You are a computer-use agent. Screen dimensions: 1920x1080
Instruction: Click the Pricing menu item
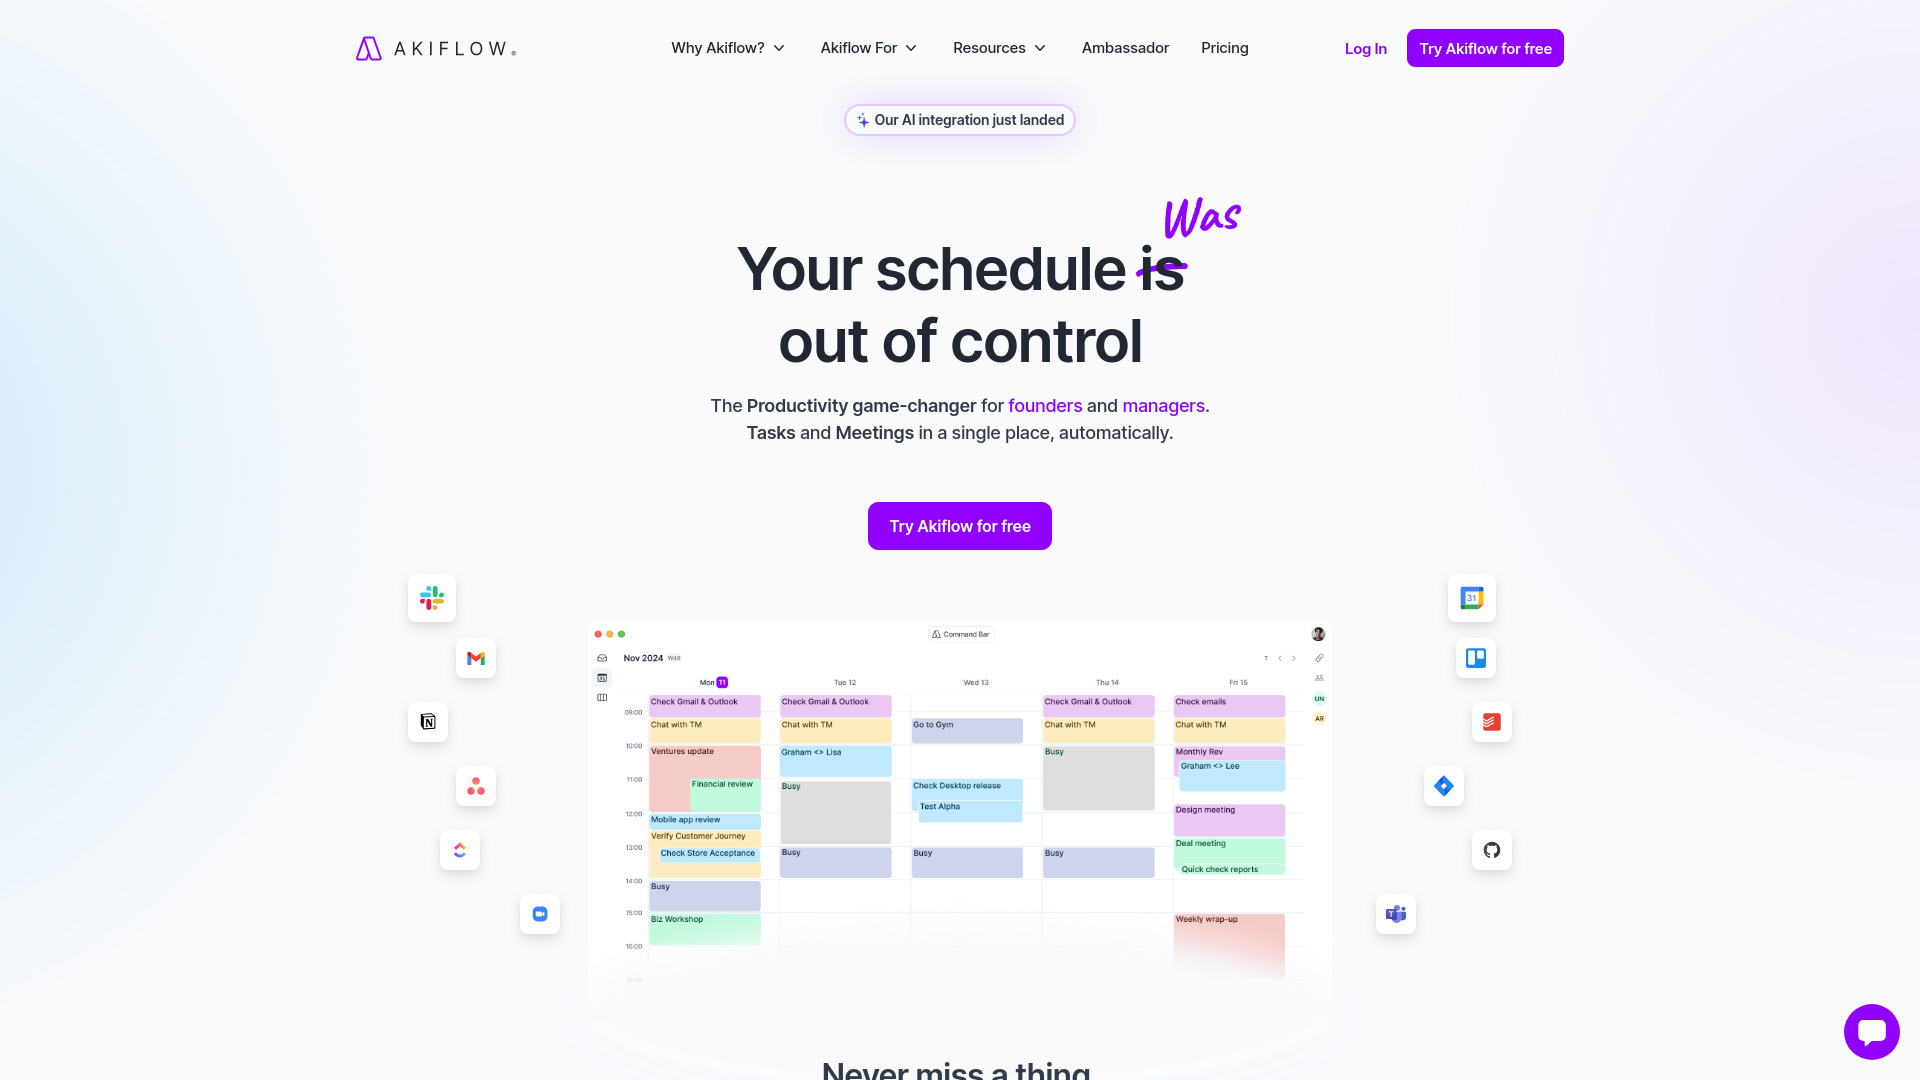pyautogui.click(x=1225, y=47)
